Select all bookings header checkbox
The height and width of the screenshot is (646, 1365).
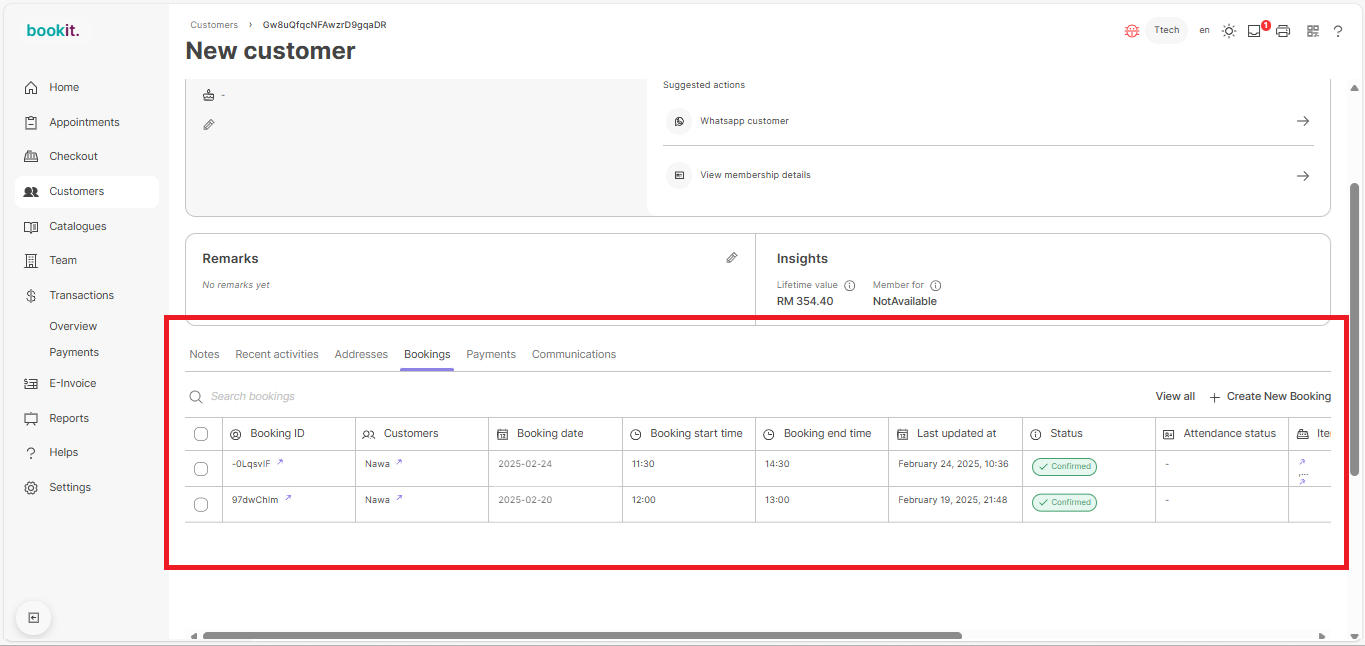[x=201, y=434]
